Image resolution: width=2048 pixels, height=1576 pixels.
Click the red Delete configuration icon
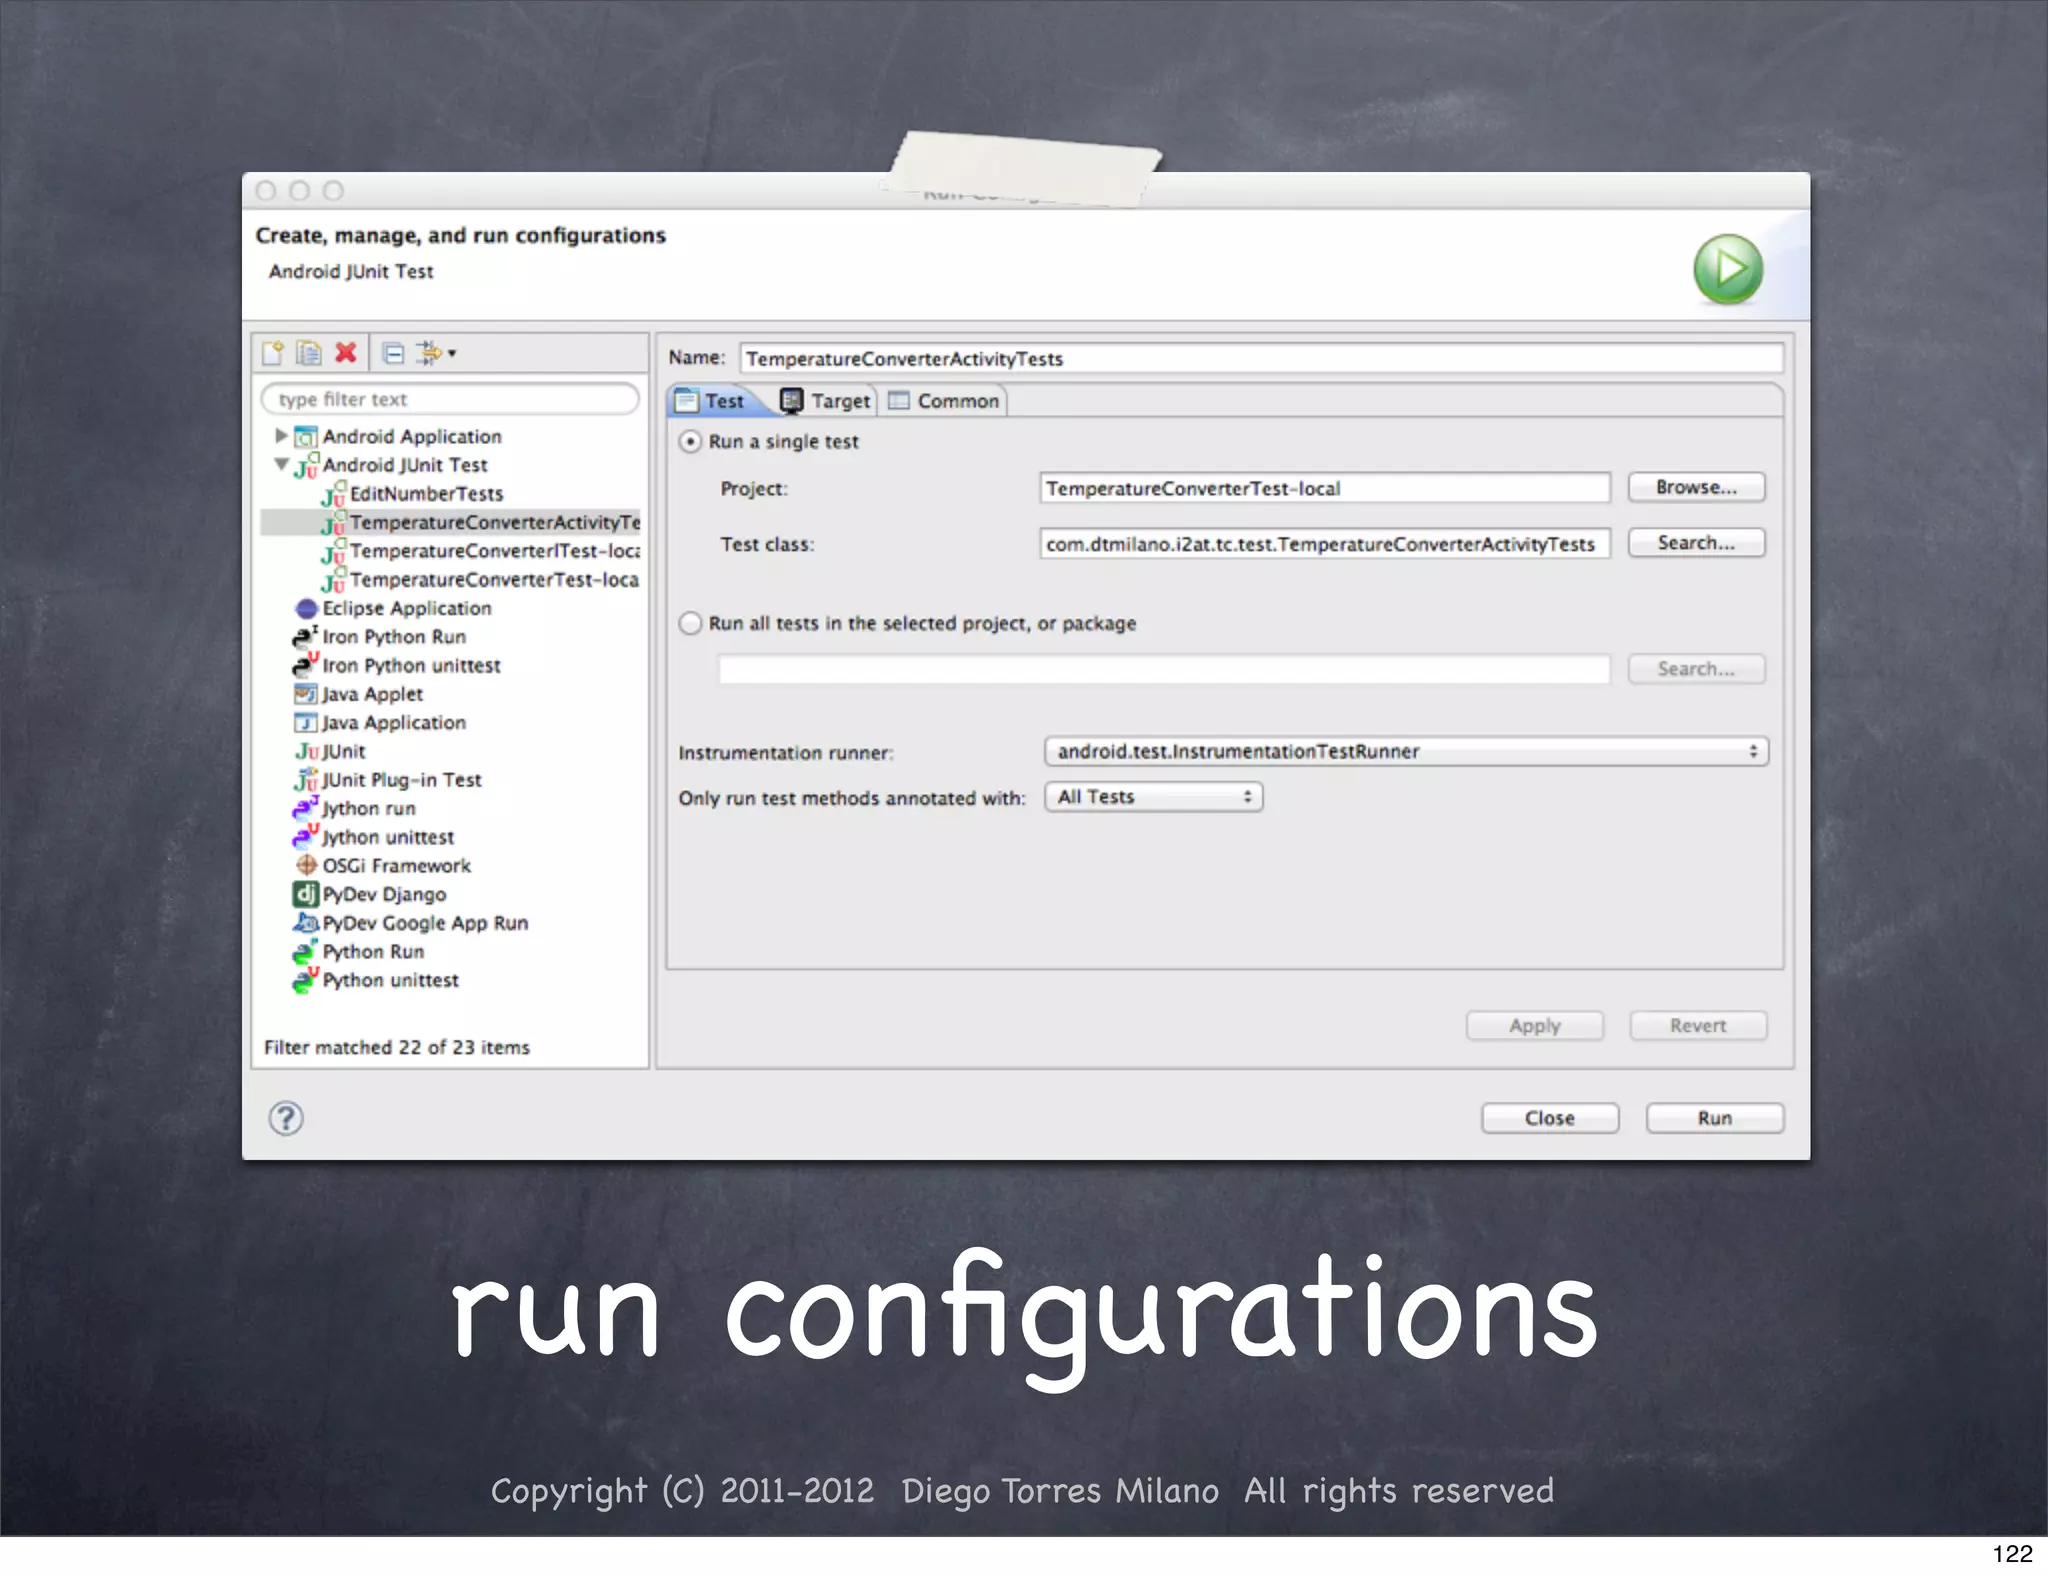click(x=346, y=353)
